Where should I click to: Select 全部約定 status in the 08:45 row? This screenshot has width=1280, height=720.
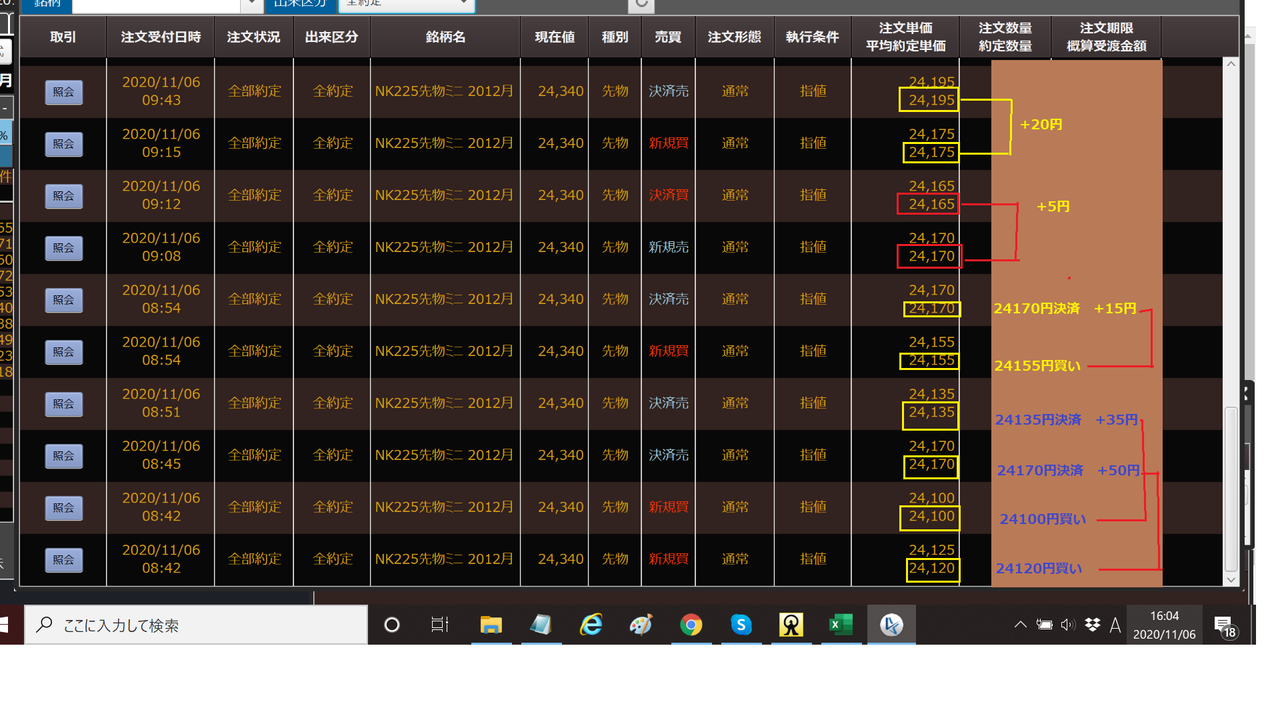point(254,455)
